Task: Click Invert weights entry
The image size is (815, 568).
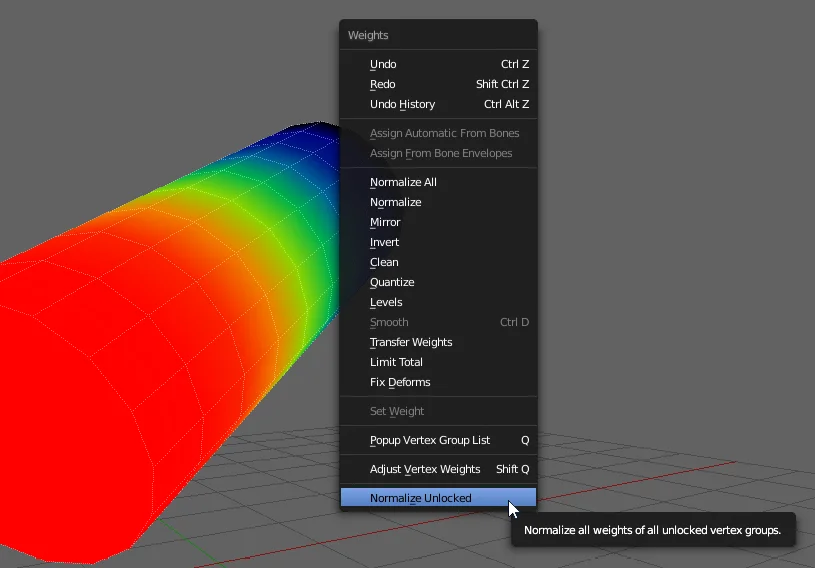Action: pos(384,242)
